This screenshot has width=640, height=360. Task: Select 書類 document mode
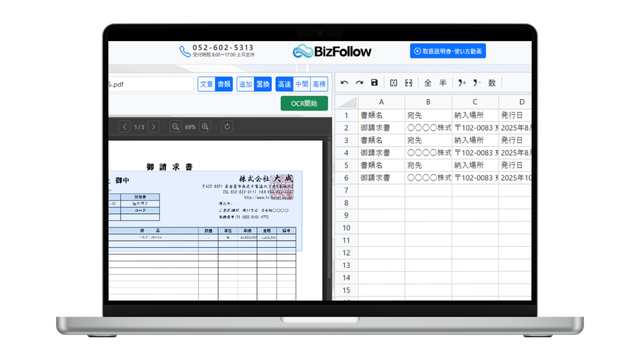pos(224,84)
